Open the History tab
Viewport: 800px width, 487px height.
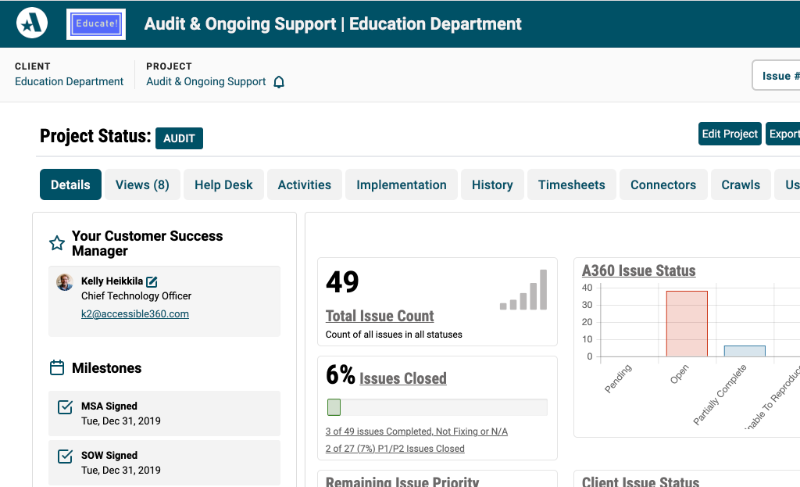(492, 185)
